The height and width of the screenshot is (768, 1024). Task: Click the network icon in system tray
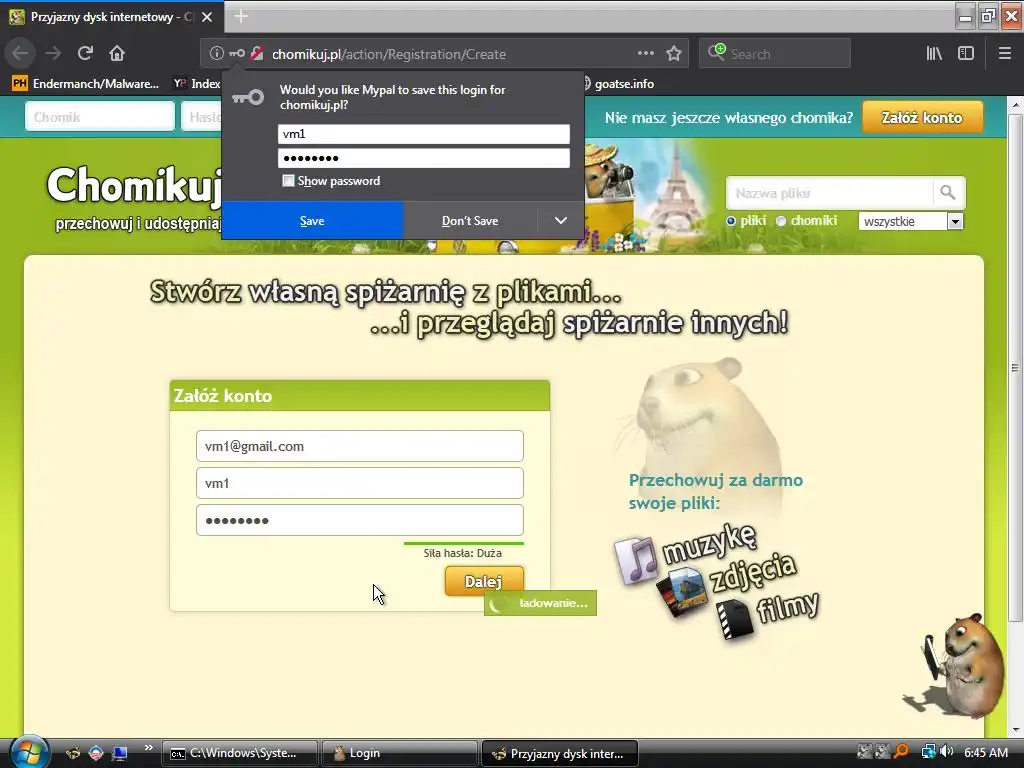click(928, 752)
